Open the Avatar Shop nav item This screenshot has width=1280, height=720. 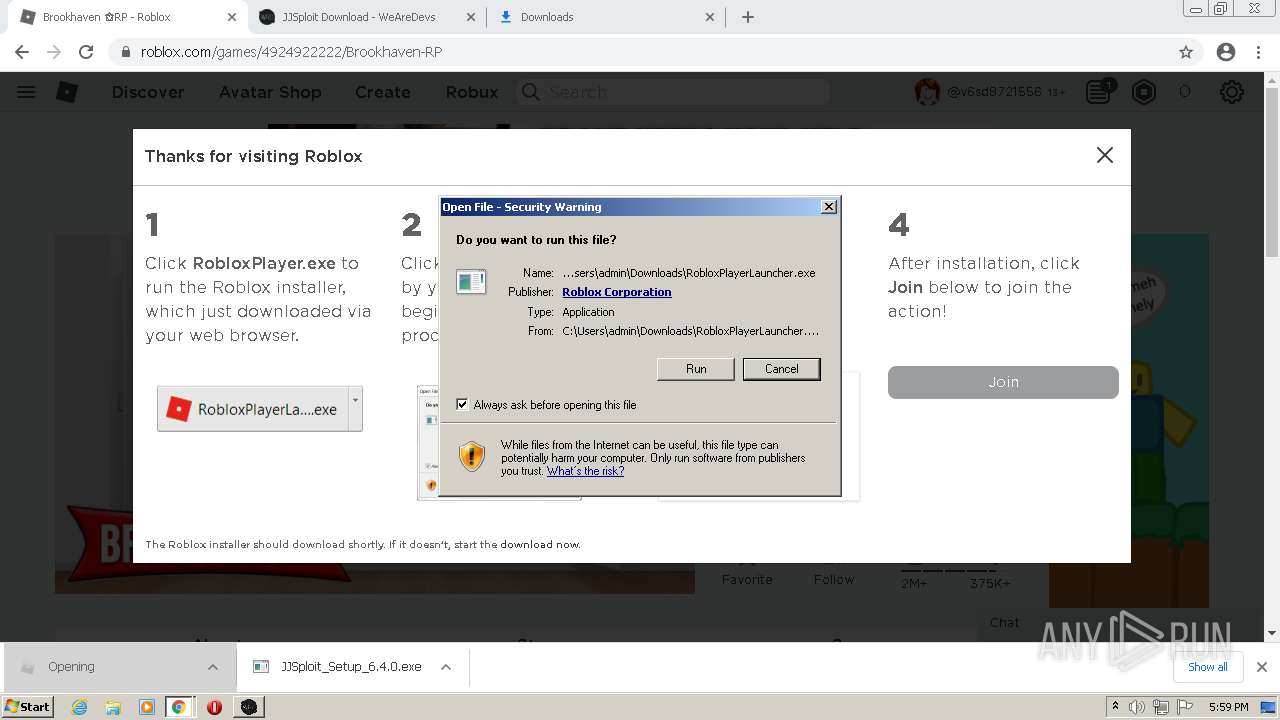coord(270,92)
